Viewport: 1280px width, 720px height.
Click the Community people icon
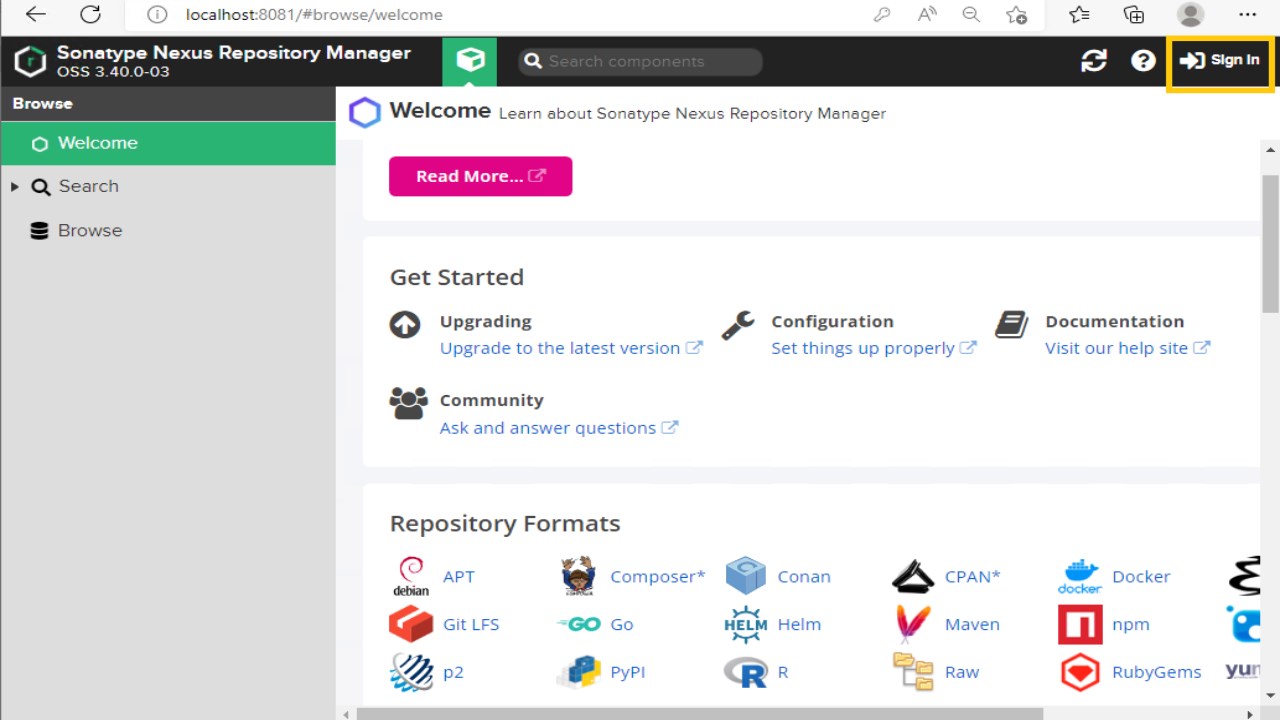coord(408,403)
